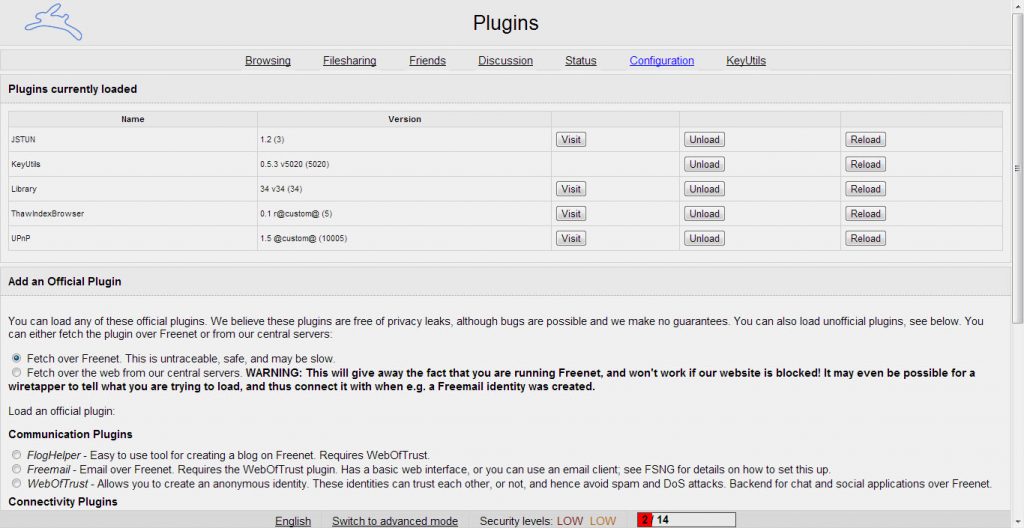Click version text 0.5.3 v5020 (5020)

coord(295,165)
